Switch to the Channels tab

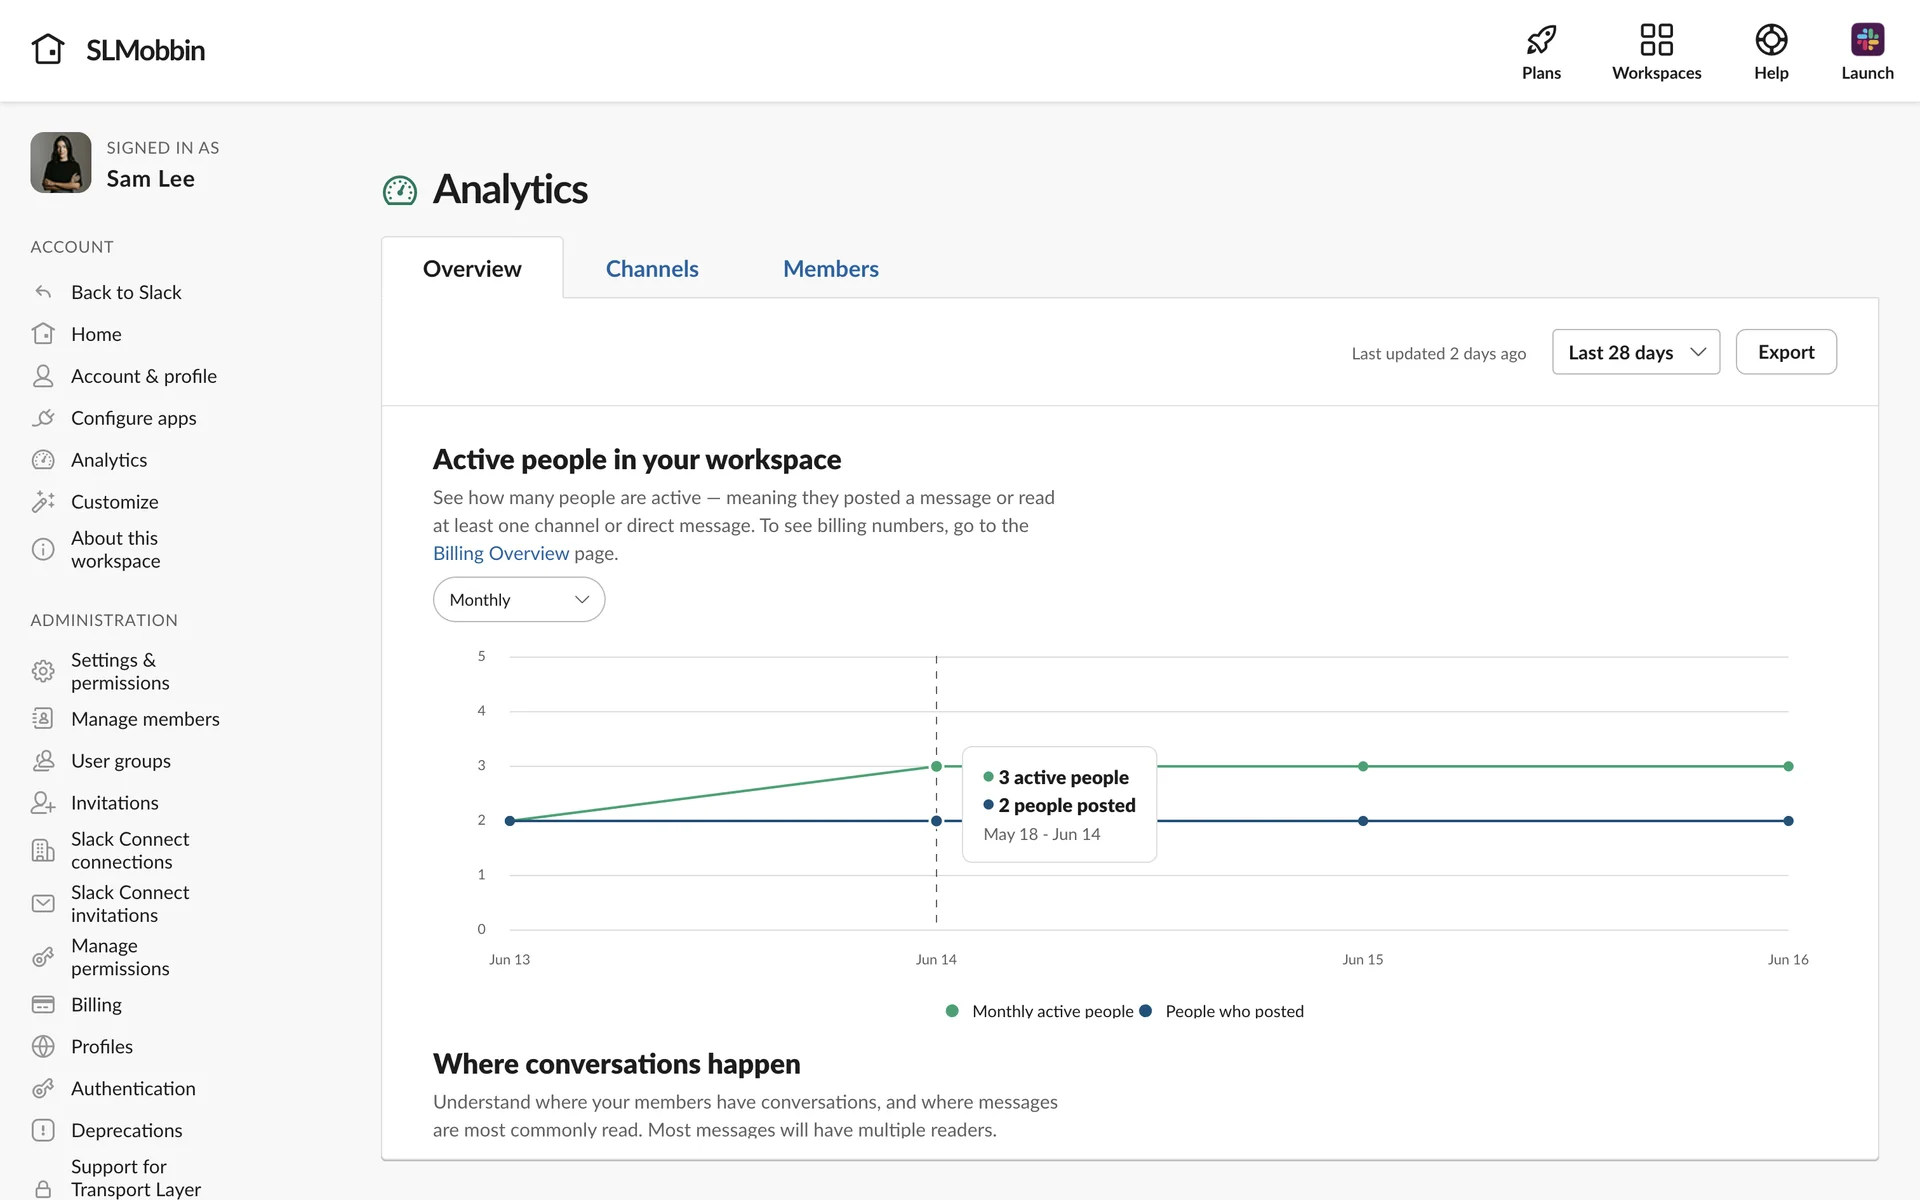(651, 269)
